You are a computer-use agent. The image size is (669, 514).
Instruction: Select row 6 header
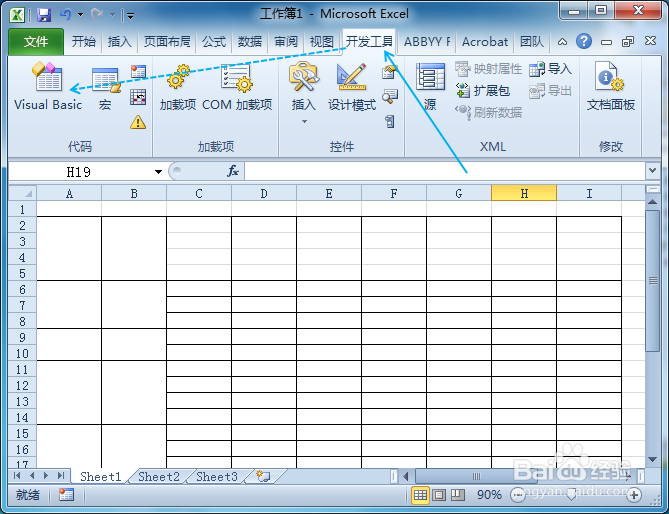click(x=22, y=289)
